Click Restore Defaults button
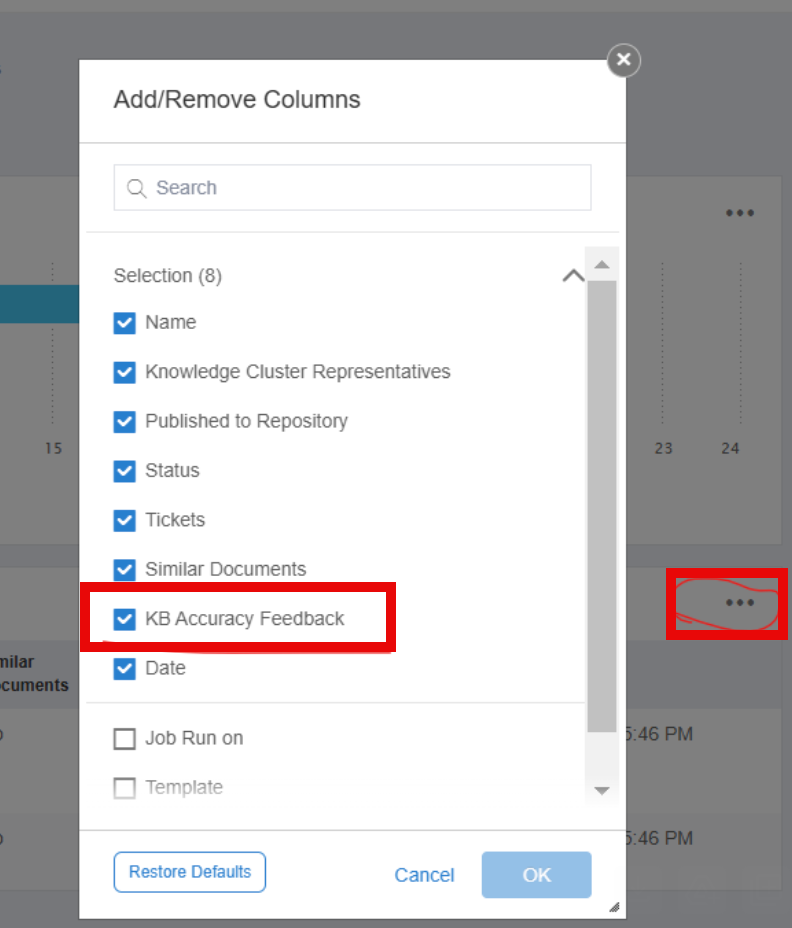 pyautogui.click(x=189, y=872)
